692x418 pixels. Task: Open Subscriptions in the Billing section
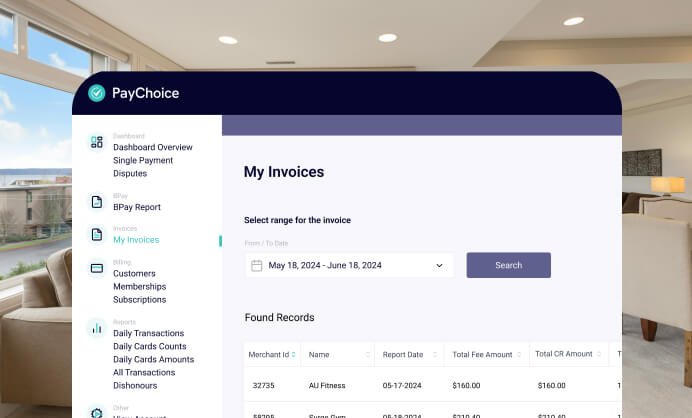coord(139,300)
